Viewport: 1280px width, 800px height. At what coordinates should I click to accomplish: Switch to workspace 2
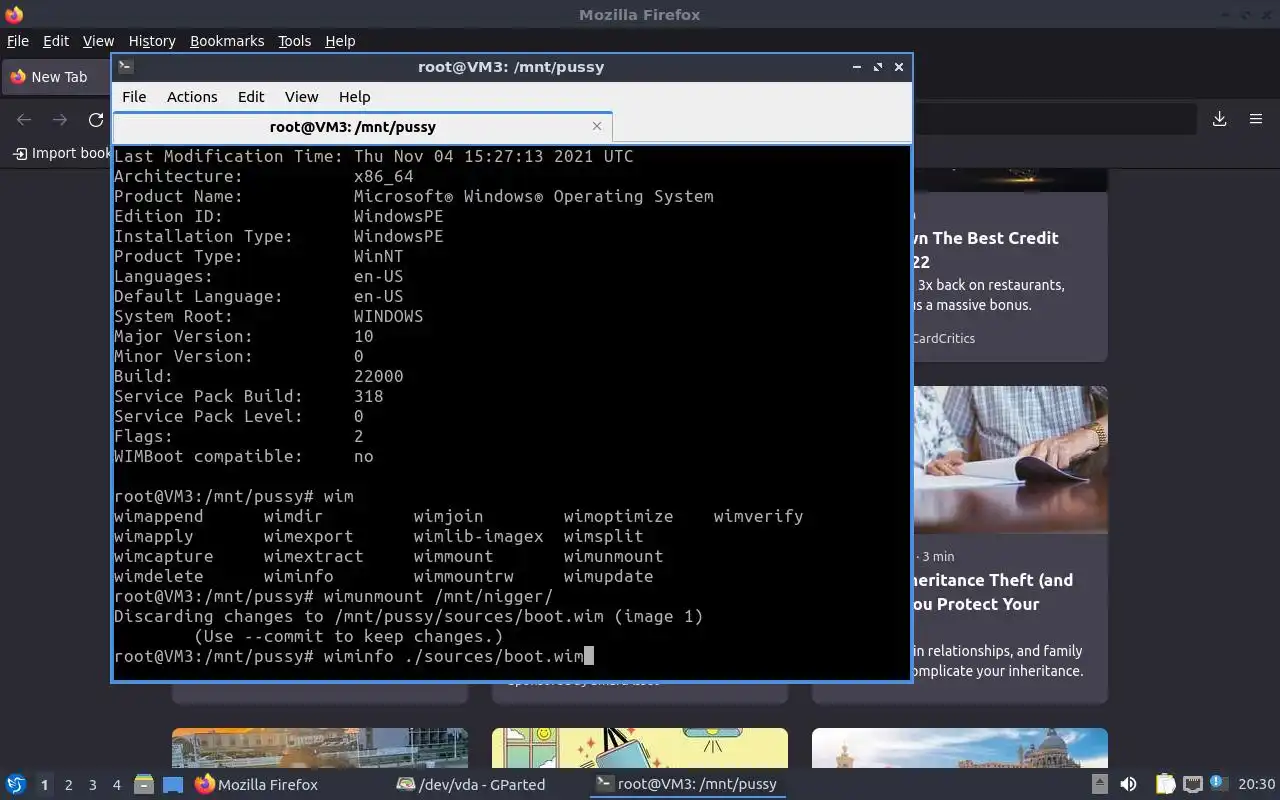click(x=68, y=785)
